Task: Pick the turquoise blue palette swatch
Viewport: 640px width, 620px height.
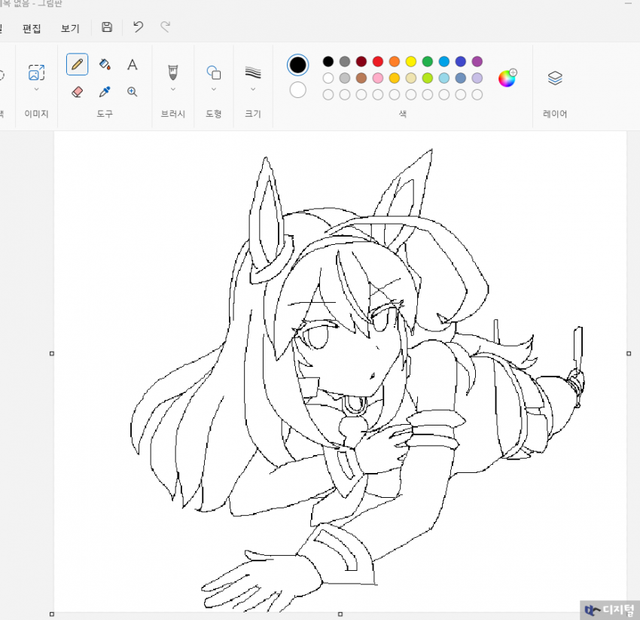Action: [444, 62]
